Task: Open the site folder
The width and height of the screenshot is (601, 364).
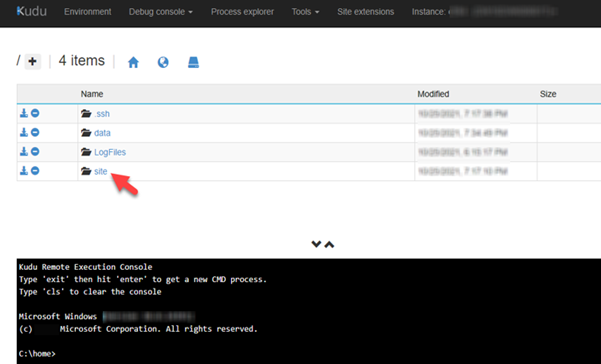Action: pyautogui.click(x=101, y=171)
